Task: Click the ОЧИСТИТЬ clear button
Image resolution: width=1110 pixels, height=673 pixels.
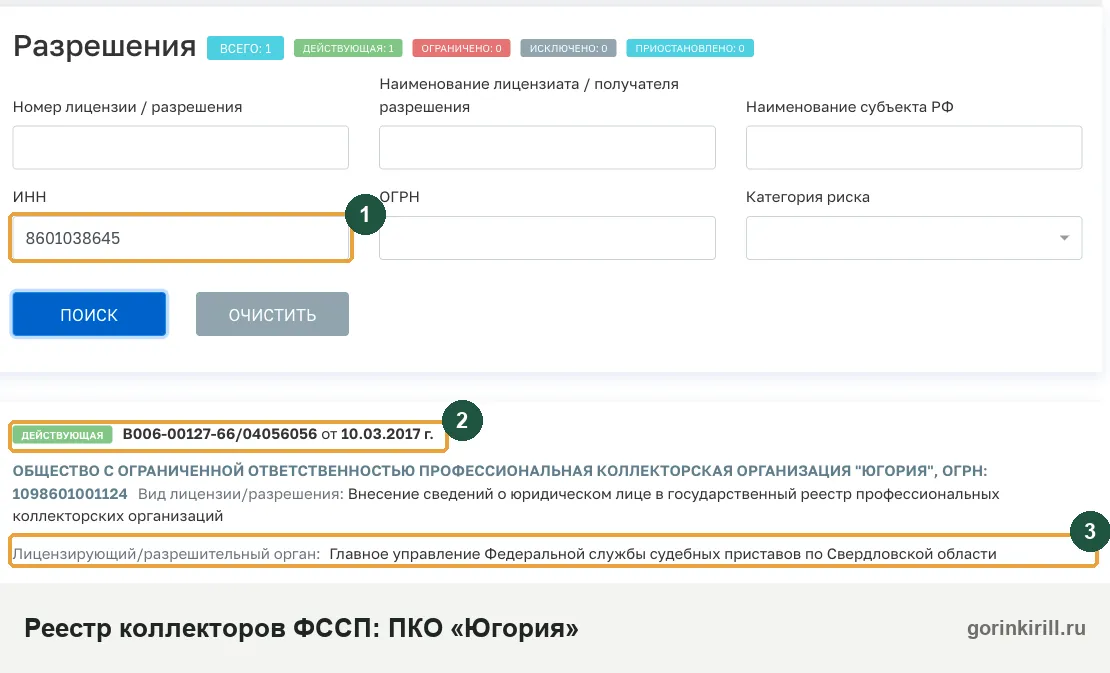Action: (x=273, y=314)
